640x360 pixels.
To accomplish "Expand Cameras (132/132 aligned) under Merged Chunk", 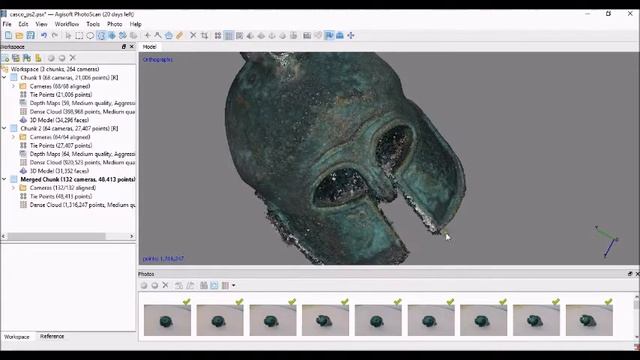I will 13,188.
